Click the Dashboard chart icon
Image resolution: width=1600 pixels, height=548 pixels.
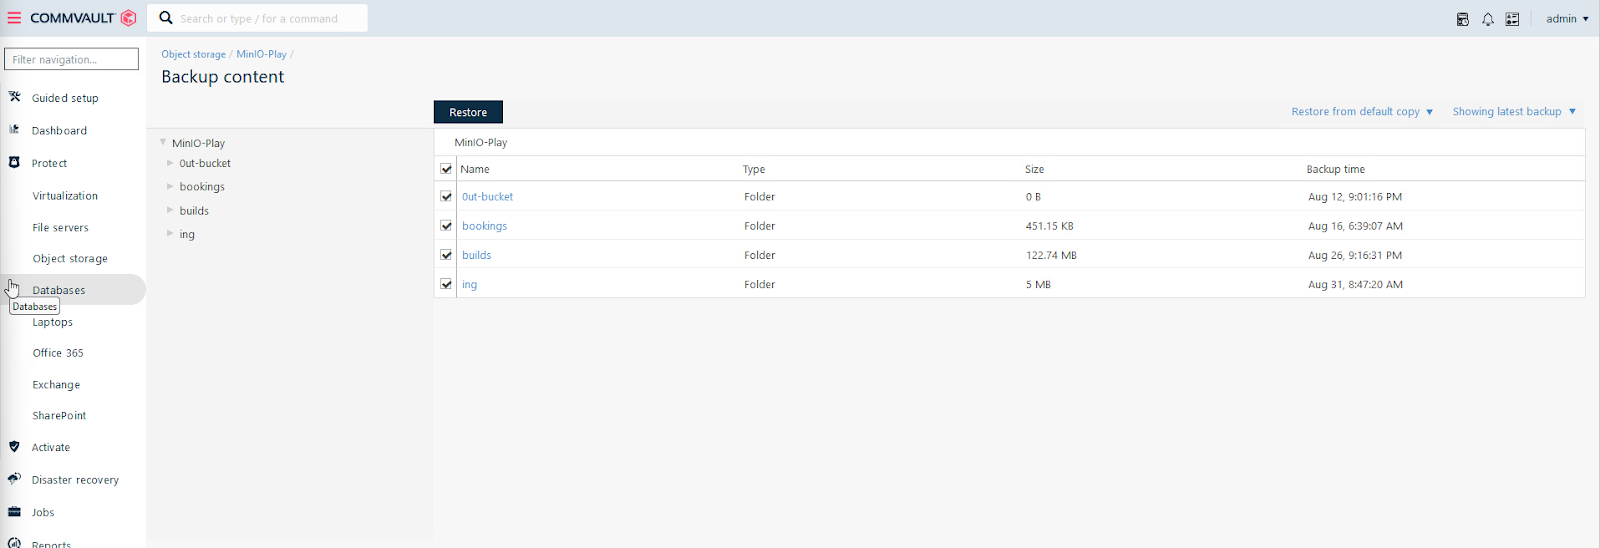point(14,130)
